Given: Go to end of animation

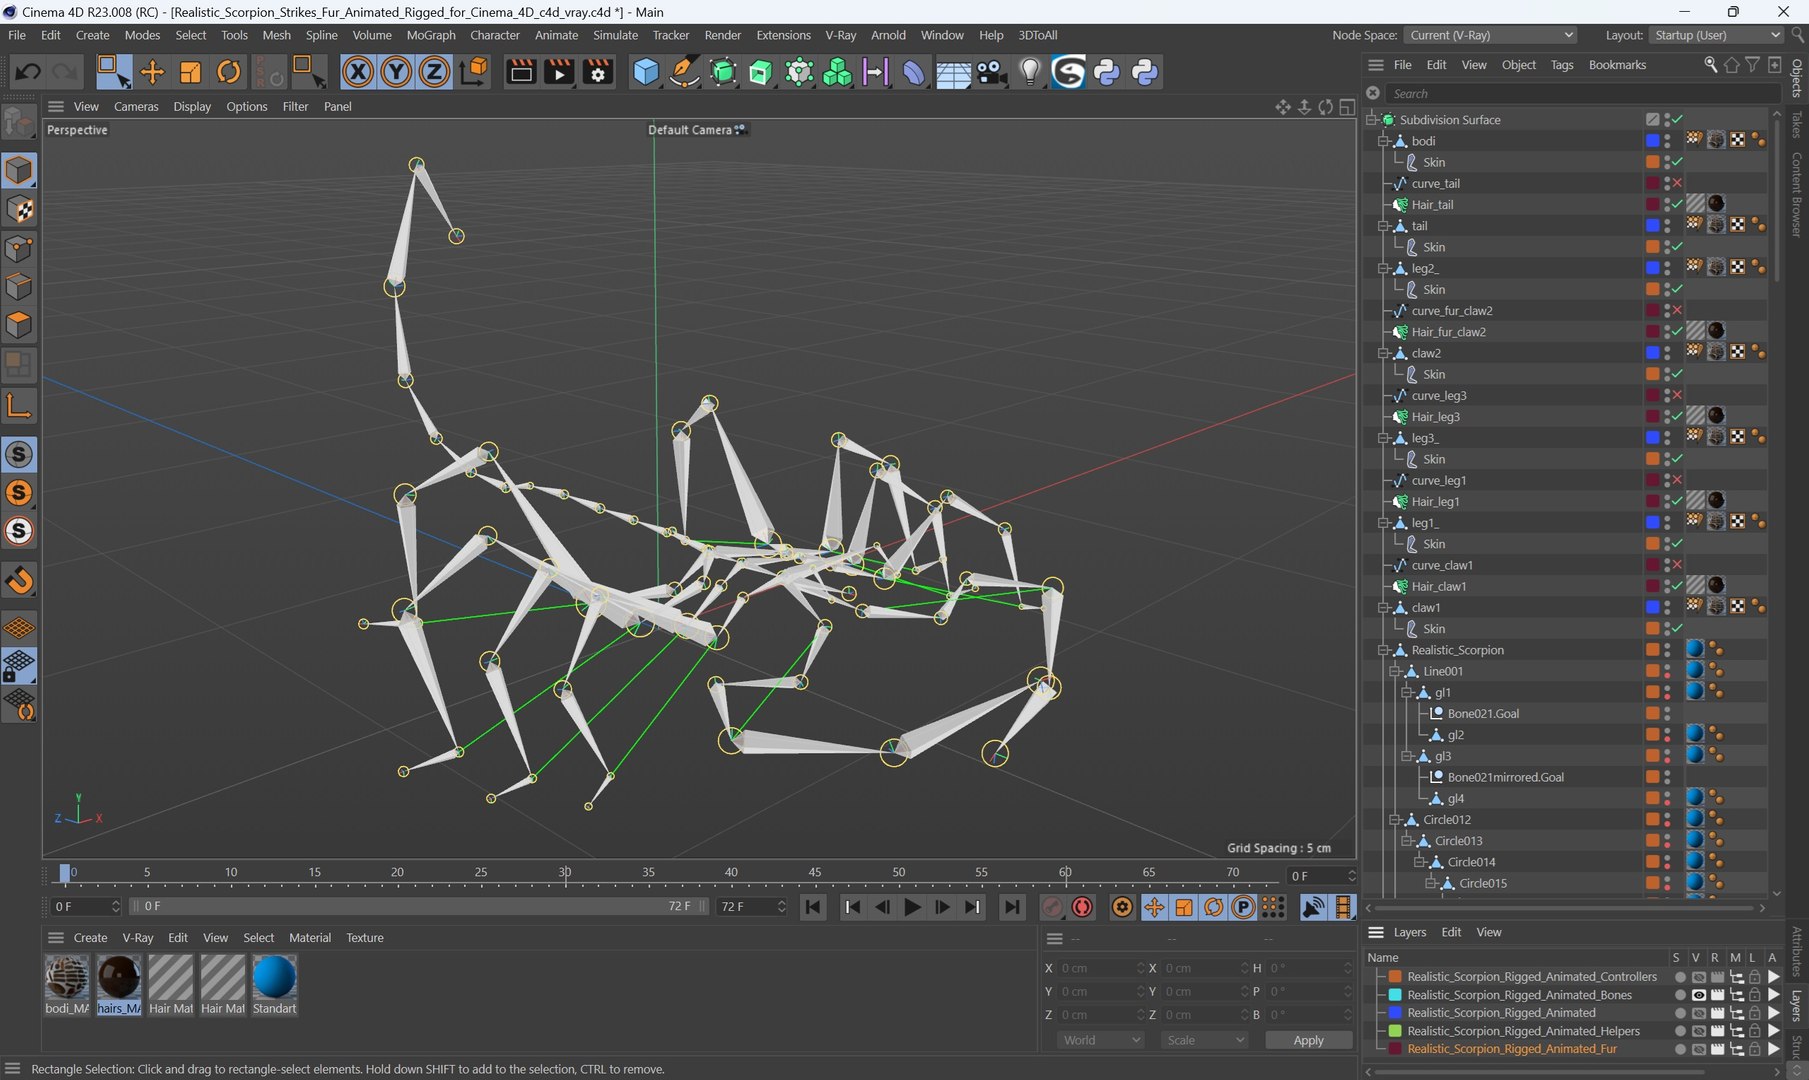Looking at the screenshot, I should point(1012,907).
